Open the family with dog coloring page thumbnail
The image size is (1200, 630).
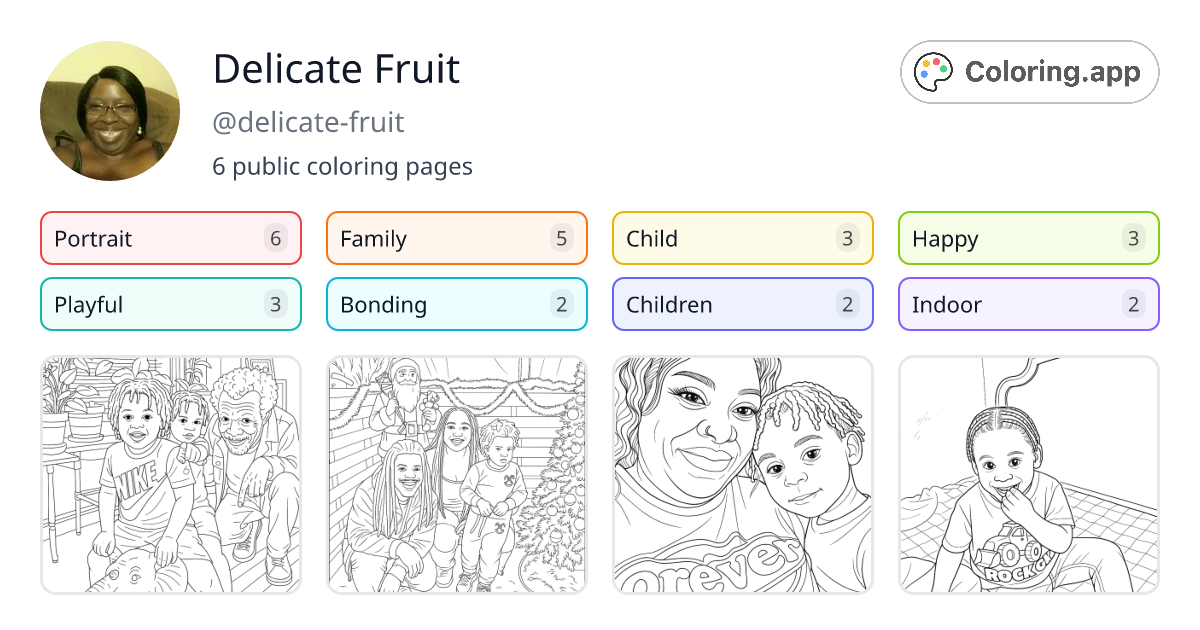point(170,474)
